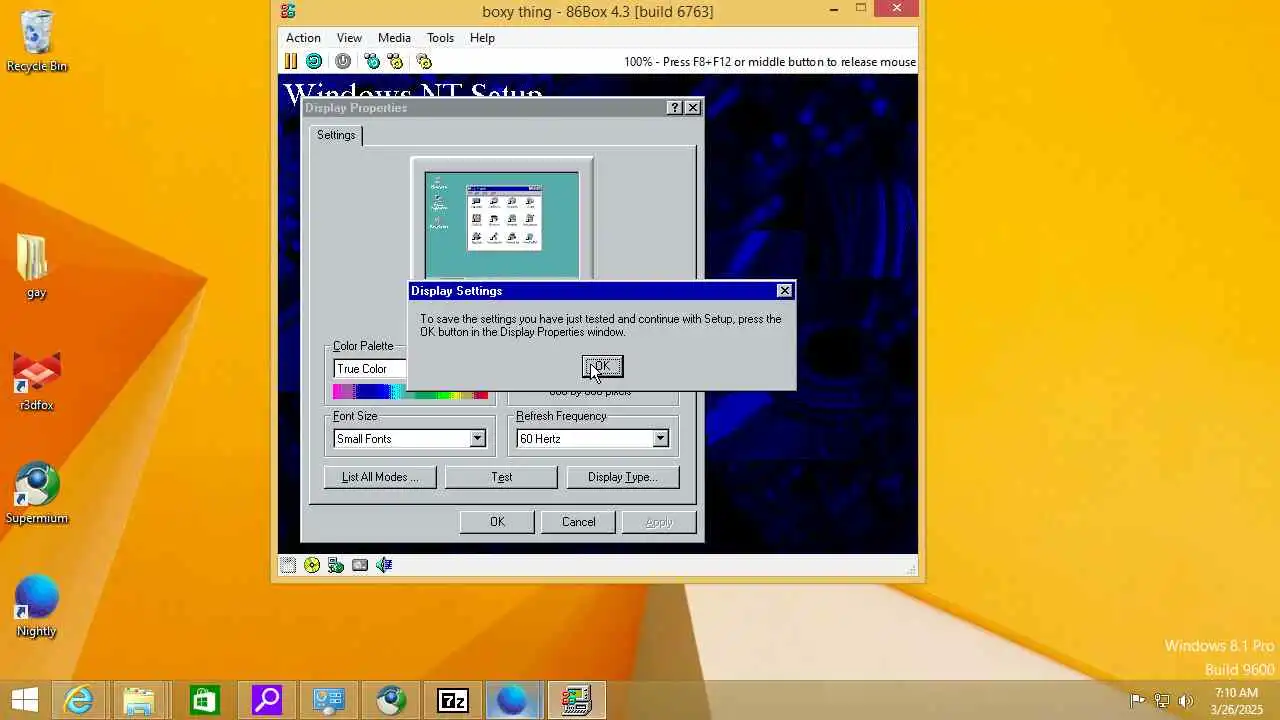Open the Windows Store taskbar icon
Image resolution: width=1280 pixels, height=720 pixels.
(x=203, y=700)
